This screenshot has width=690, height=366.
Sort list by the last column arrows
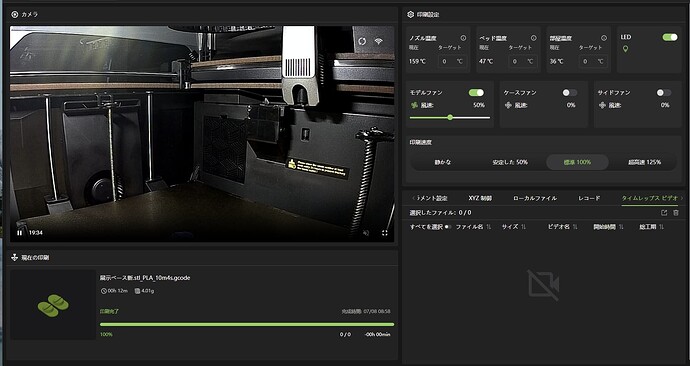661,227
